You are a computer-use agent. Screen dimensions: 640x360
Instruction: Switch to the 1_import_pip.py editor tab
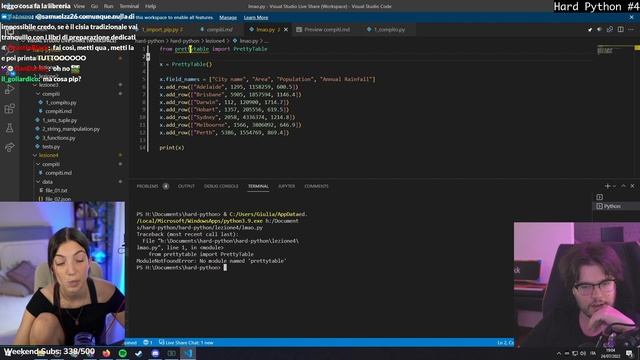(162, 29)
